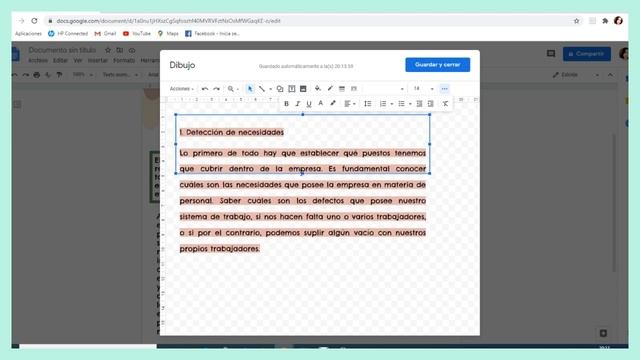
Task: Click the cloud save status icon
Action: pyautogui.click(x=132, y=50)
